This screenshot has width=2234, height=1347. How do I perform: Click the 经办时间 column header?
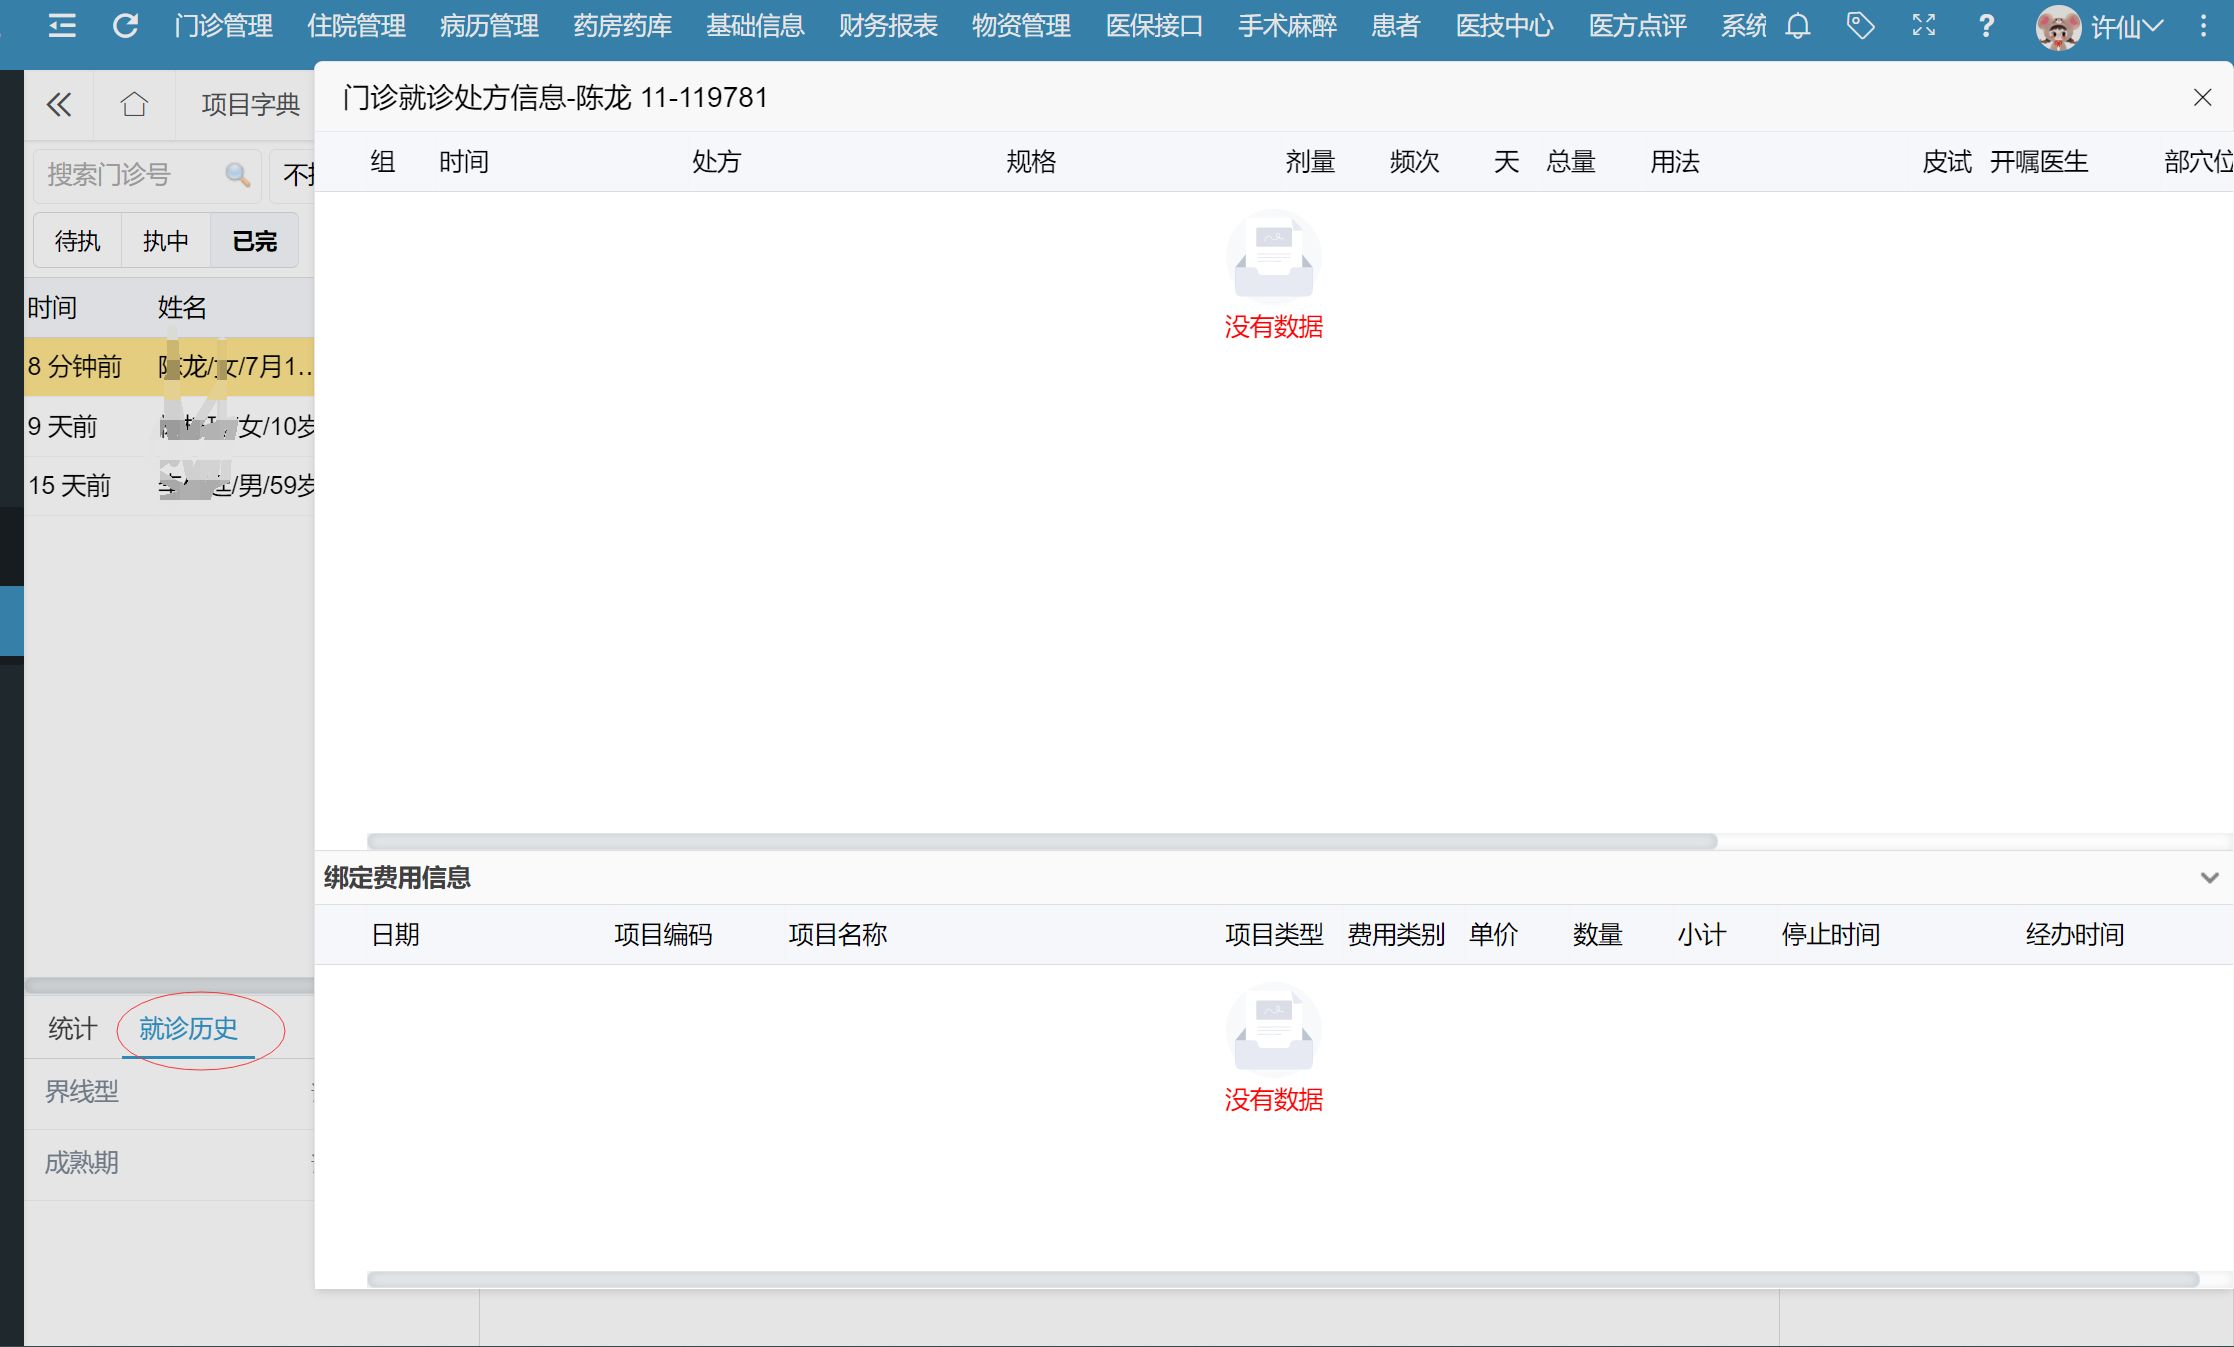2075,934
